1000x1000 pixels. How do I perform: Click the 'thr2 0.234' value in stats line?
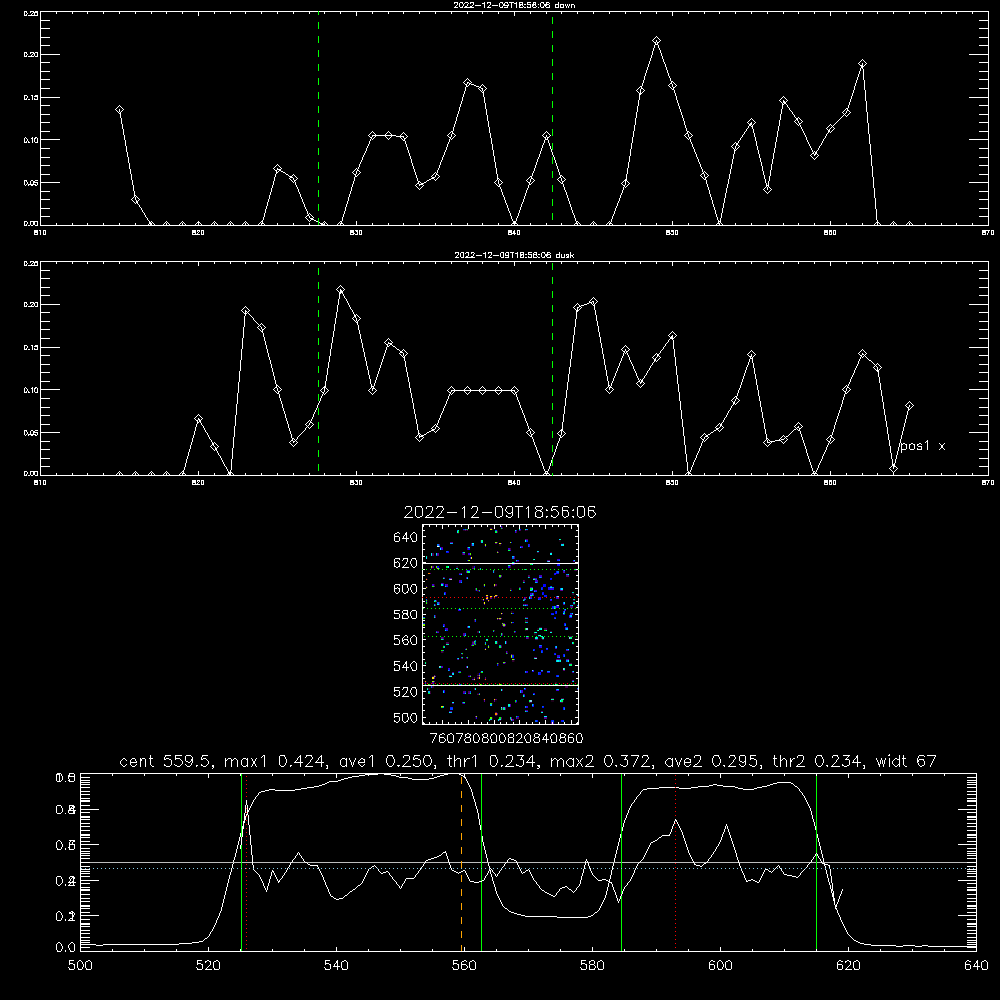coord(818,761)
